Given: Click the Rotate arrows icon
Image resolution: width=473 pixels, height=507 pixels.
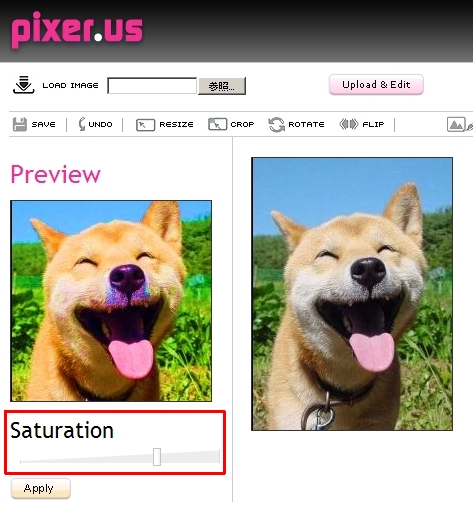Looking at the screenshot, I should pos(276,125).
